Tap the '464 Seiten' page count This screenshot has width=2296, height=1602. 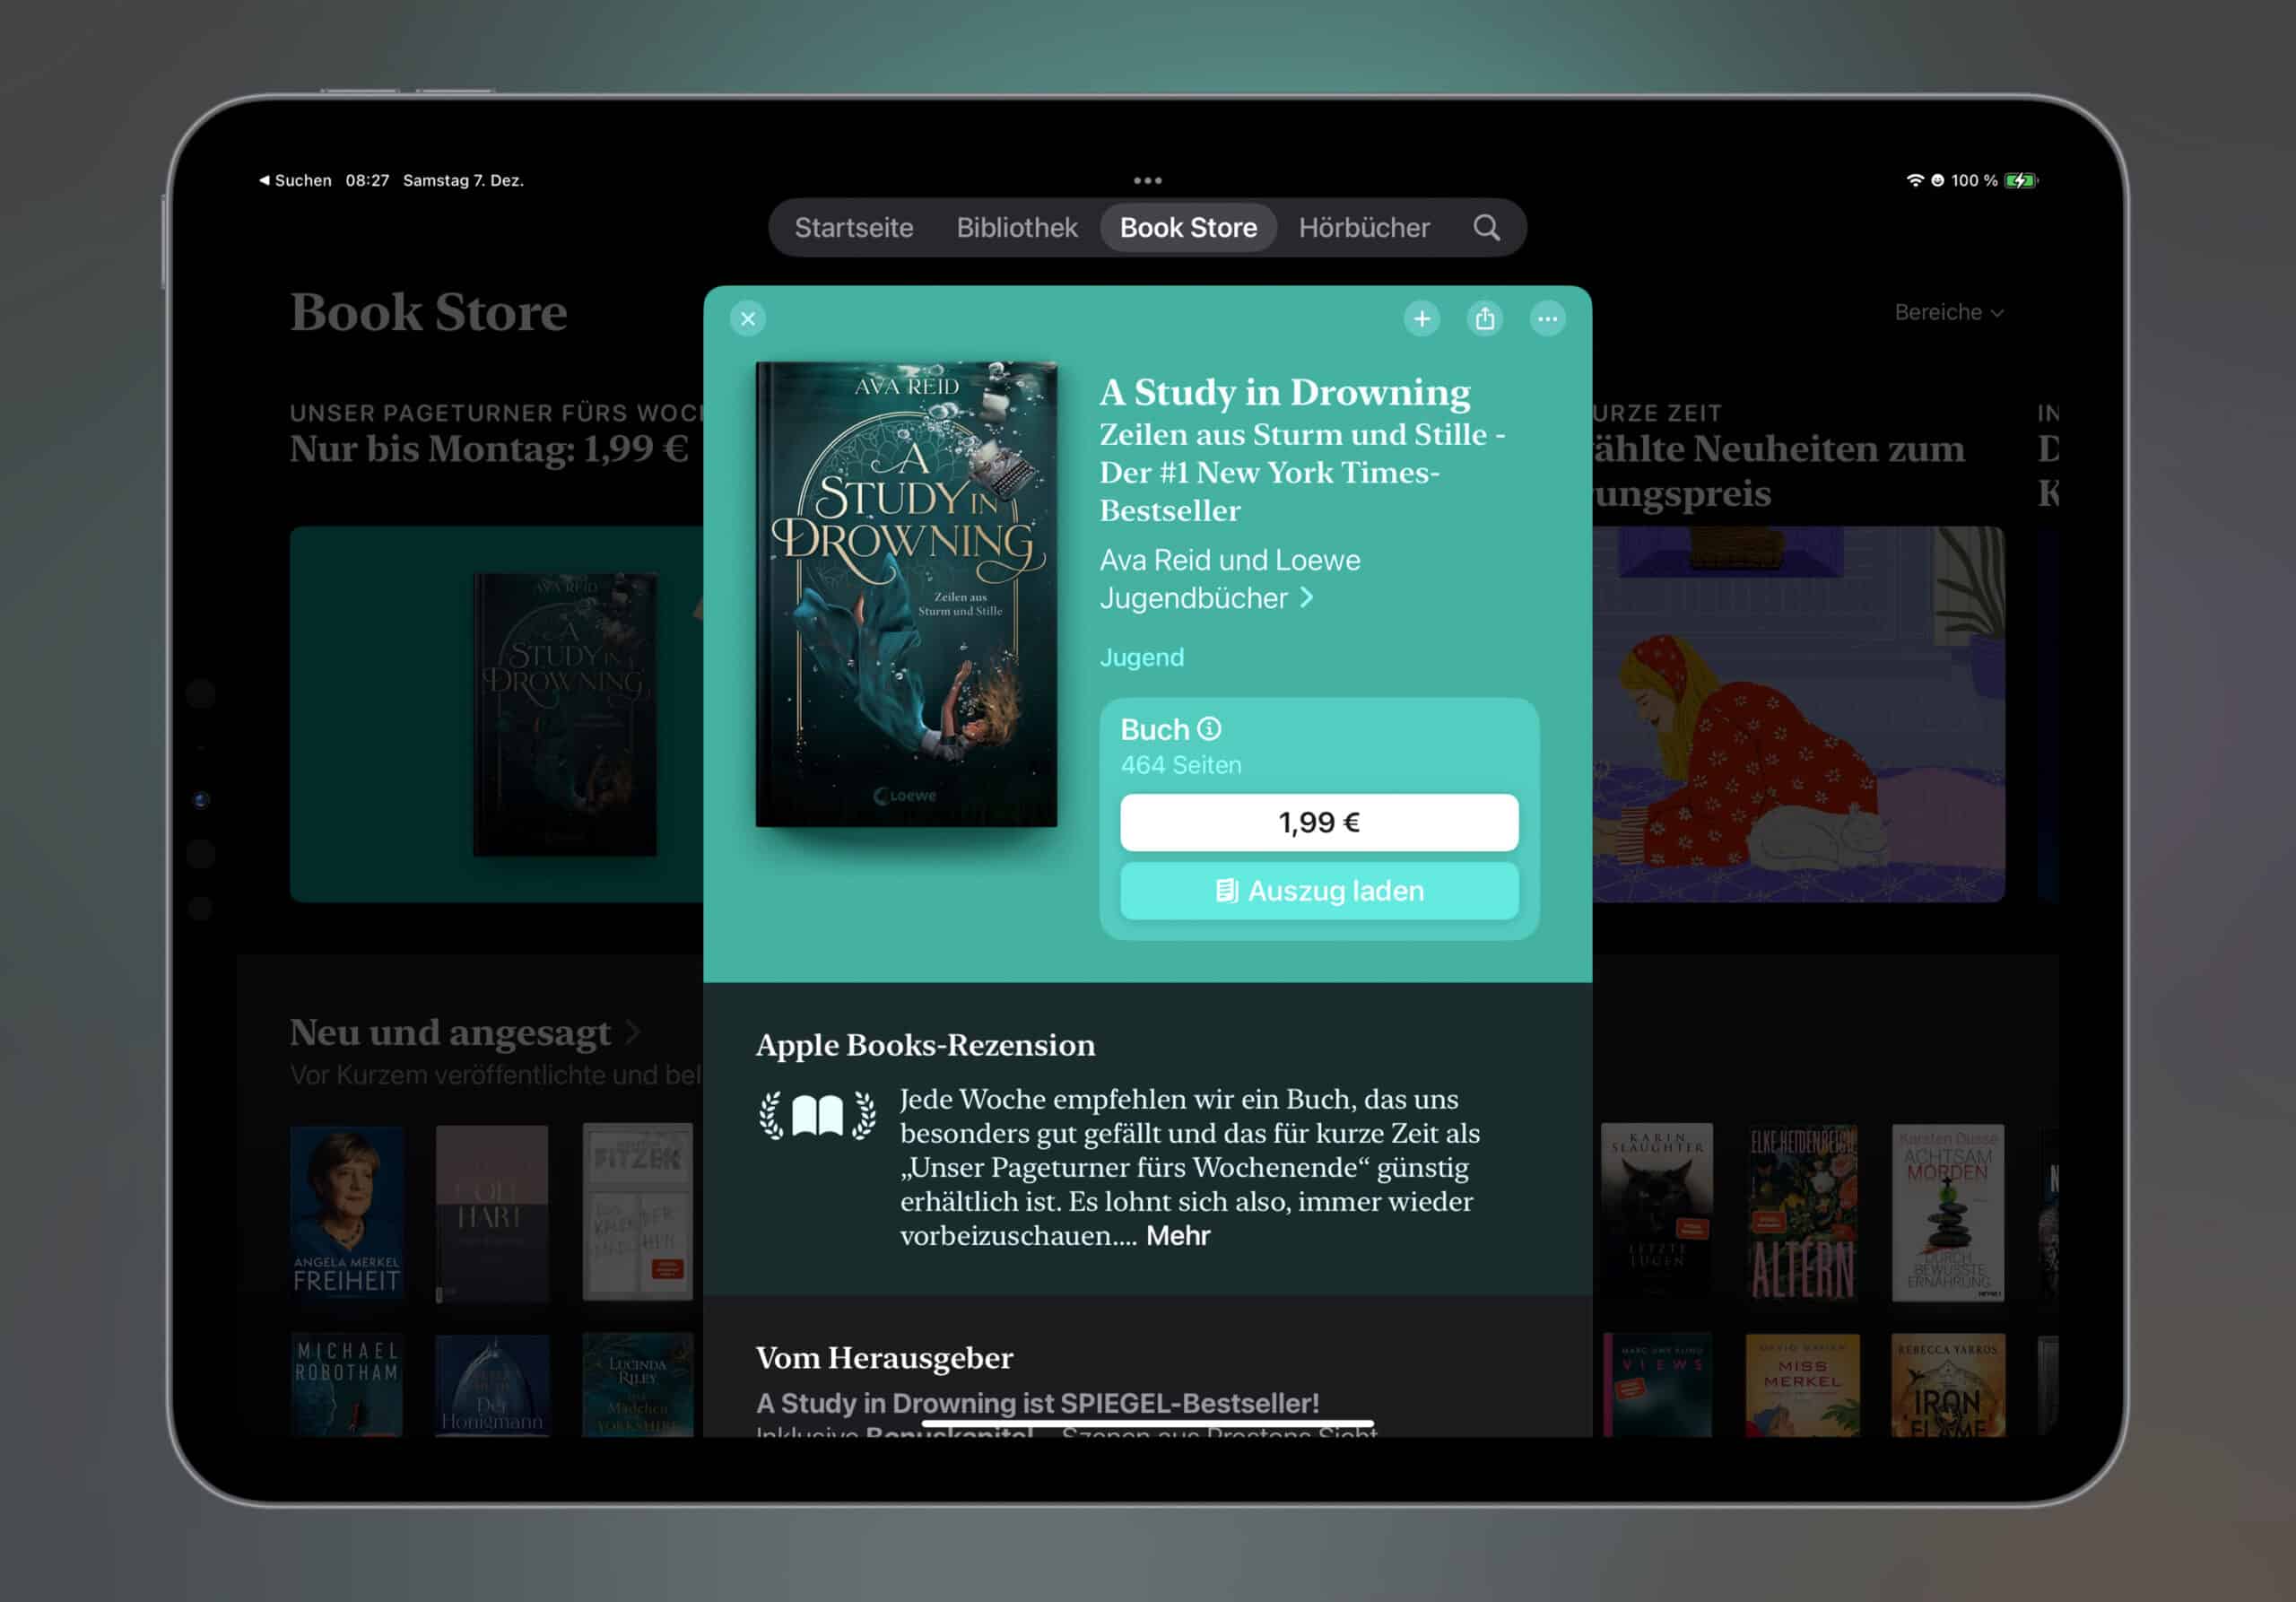point(1181,765)
